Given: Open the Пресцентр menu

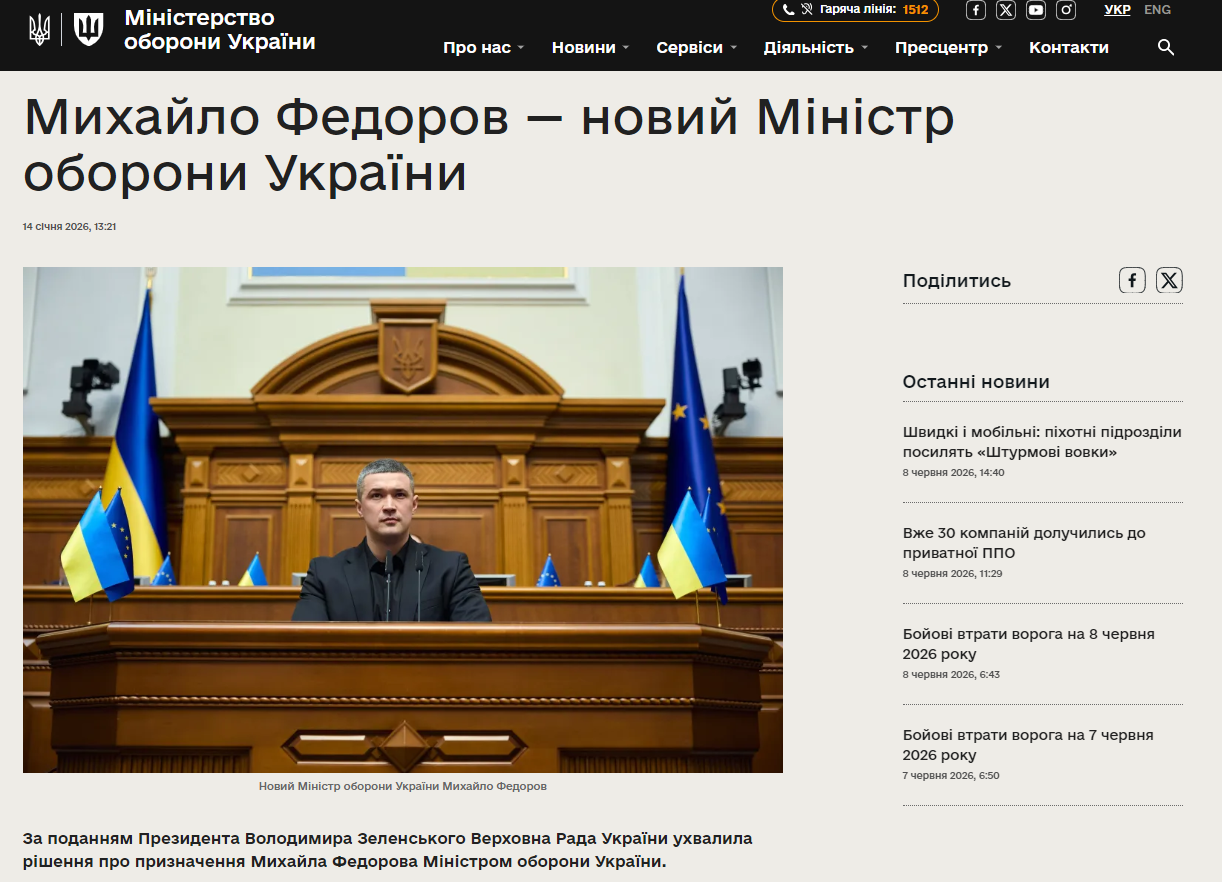Looking at the screenshot, I should tap(941, 47).
